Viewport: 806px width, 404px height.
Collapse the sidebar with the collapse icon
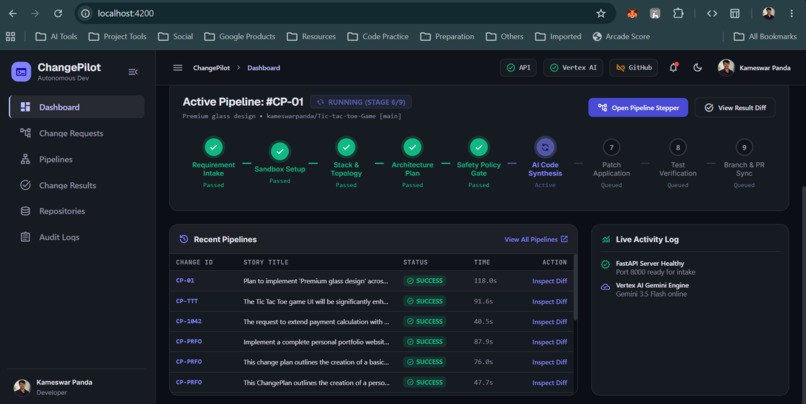(133, 72)
